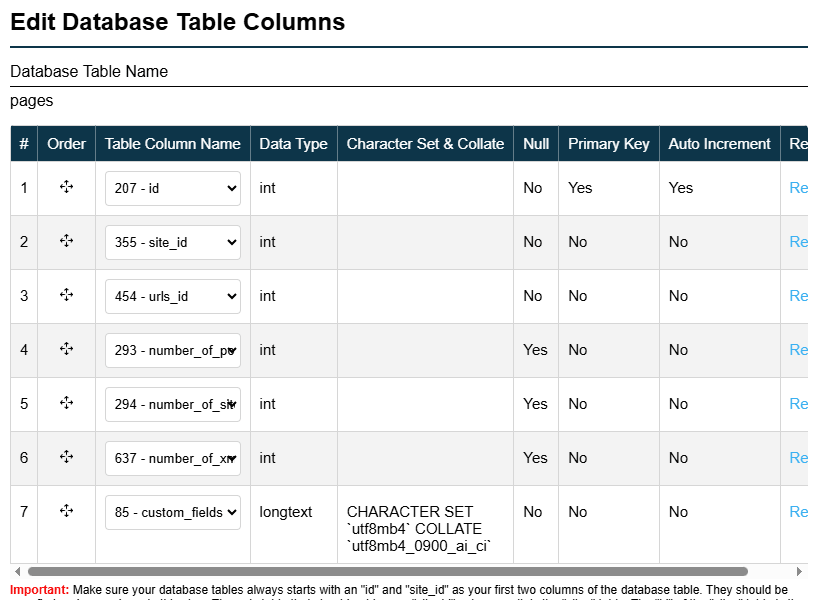Viewport: 818px width, 600px height.
Task: Click Null 'Yes' in row 4
Action: pyautogui.click(x=535, y=350)
